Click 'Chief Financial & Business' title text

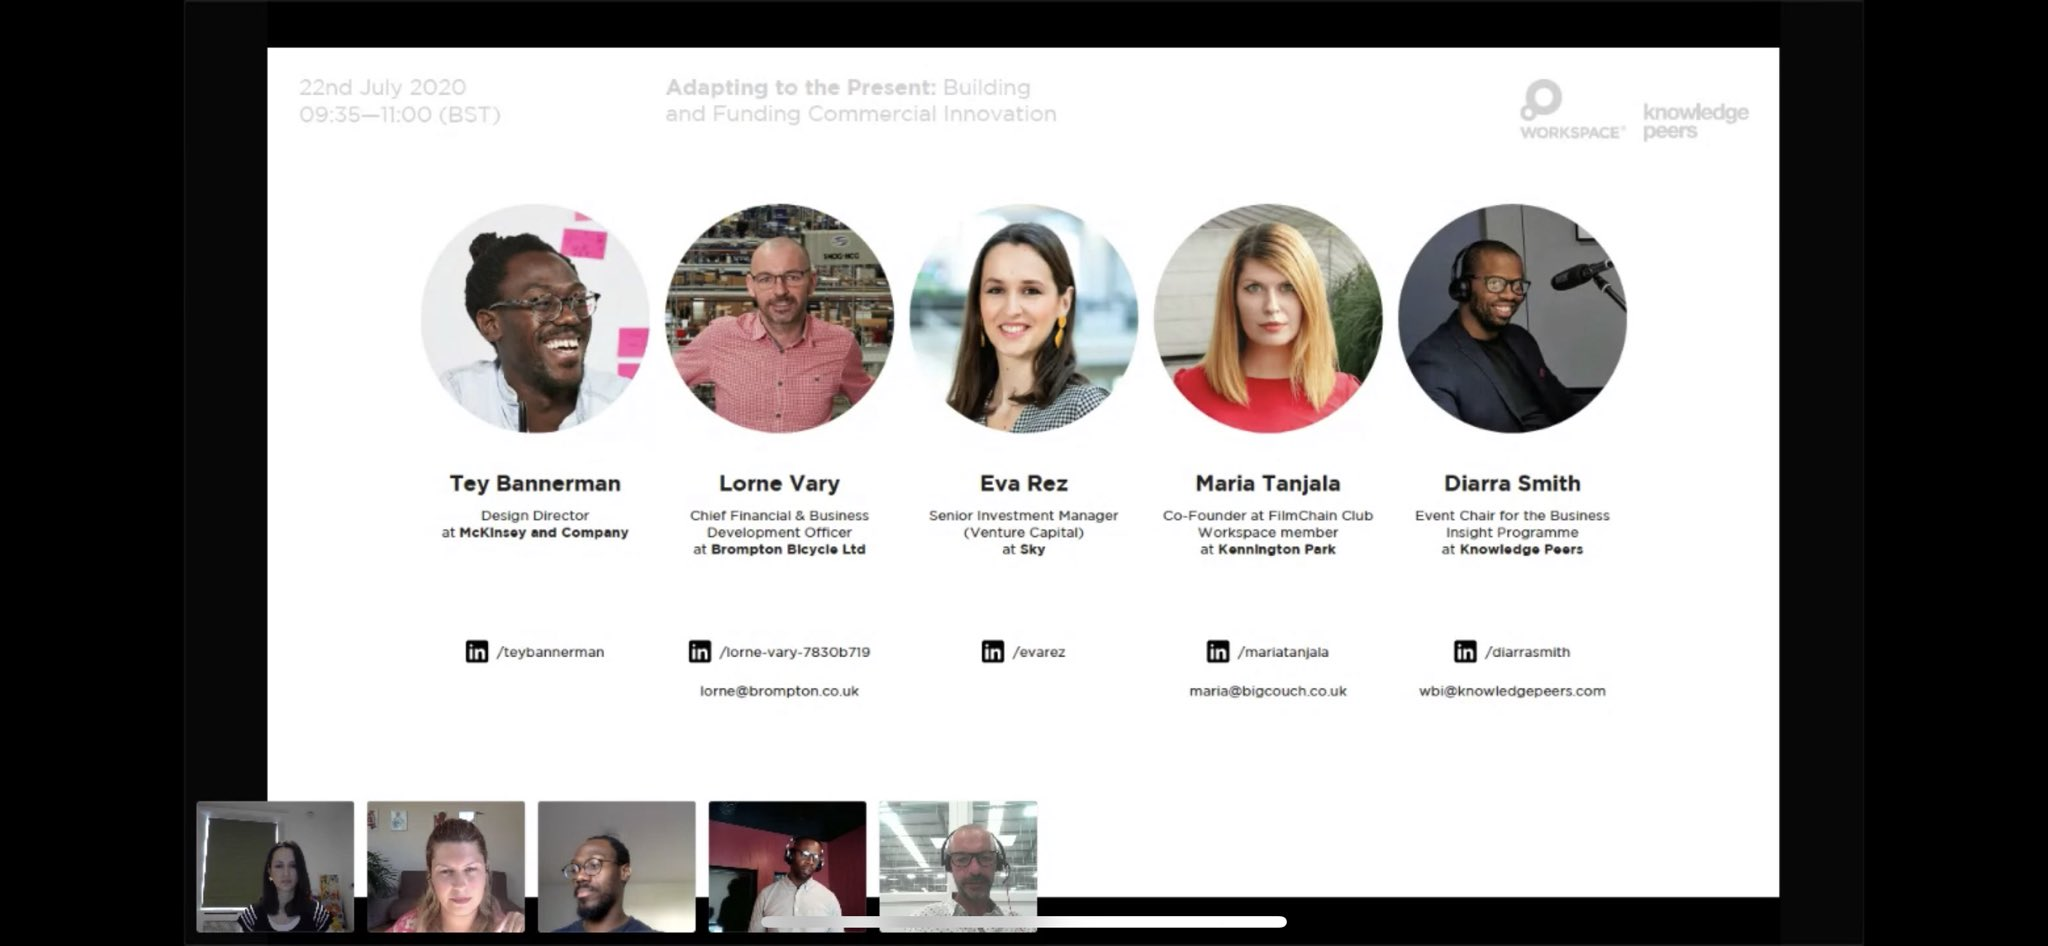point(780,516)
